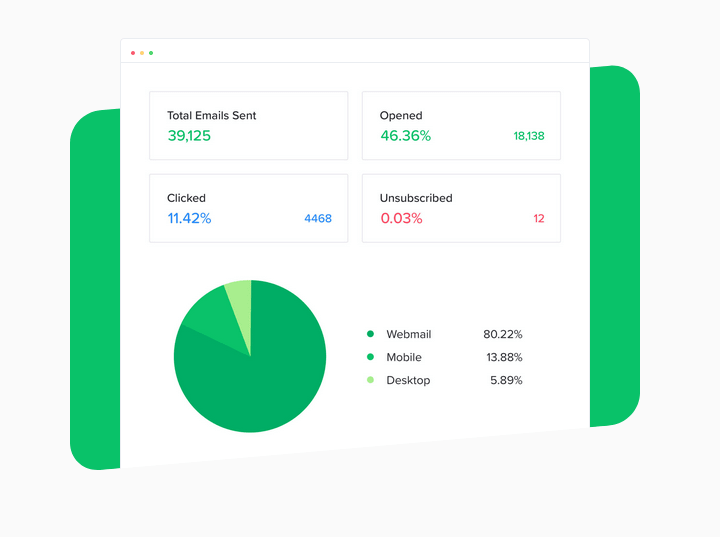Select the Mobile legend dot
720x537 pixels.
point(371,357)
